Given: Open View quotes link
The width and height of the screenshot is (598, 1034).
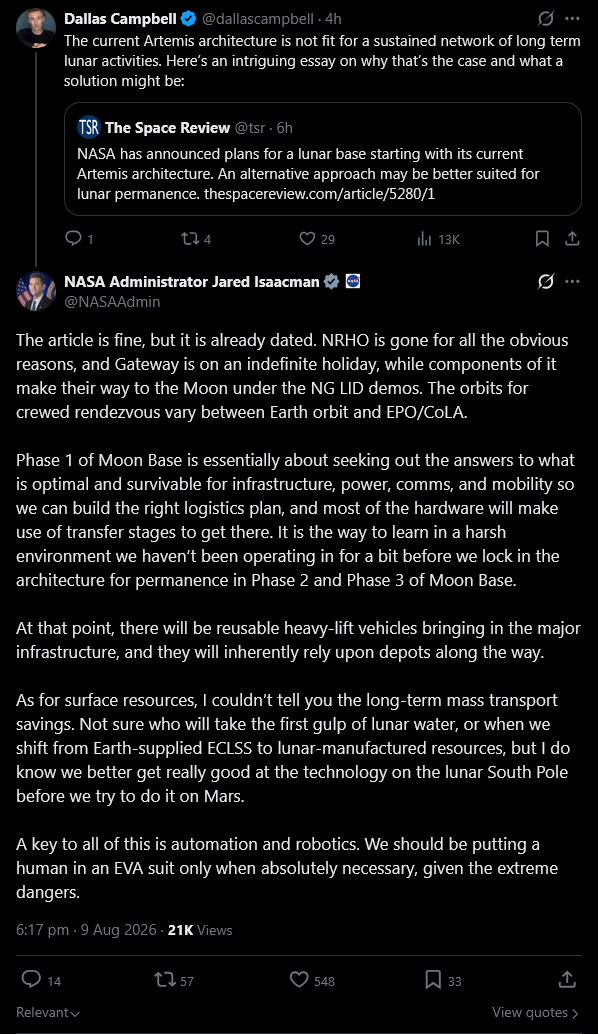Looking at the screenshot, I should pyautogui.click(x=535, y=1012).
